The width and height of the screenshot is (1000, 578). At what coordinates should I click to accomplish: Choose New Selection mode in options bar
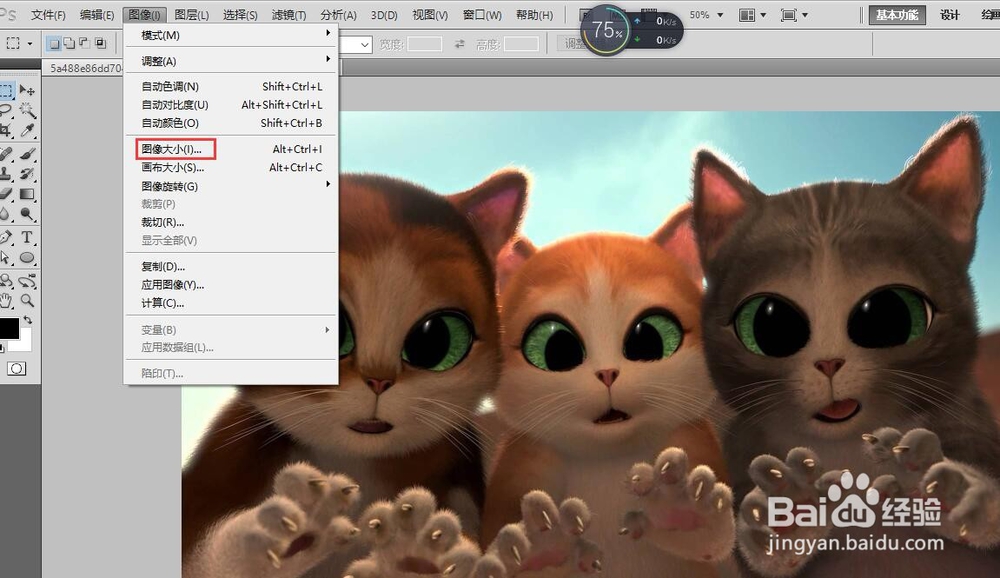point(54,43)
